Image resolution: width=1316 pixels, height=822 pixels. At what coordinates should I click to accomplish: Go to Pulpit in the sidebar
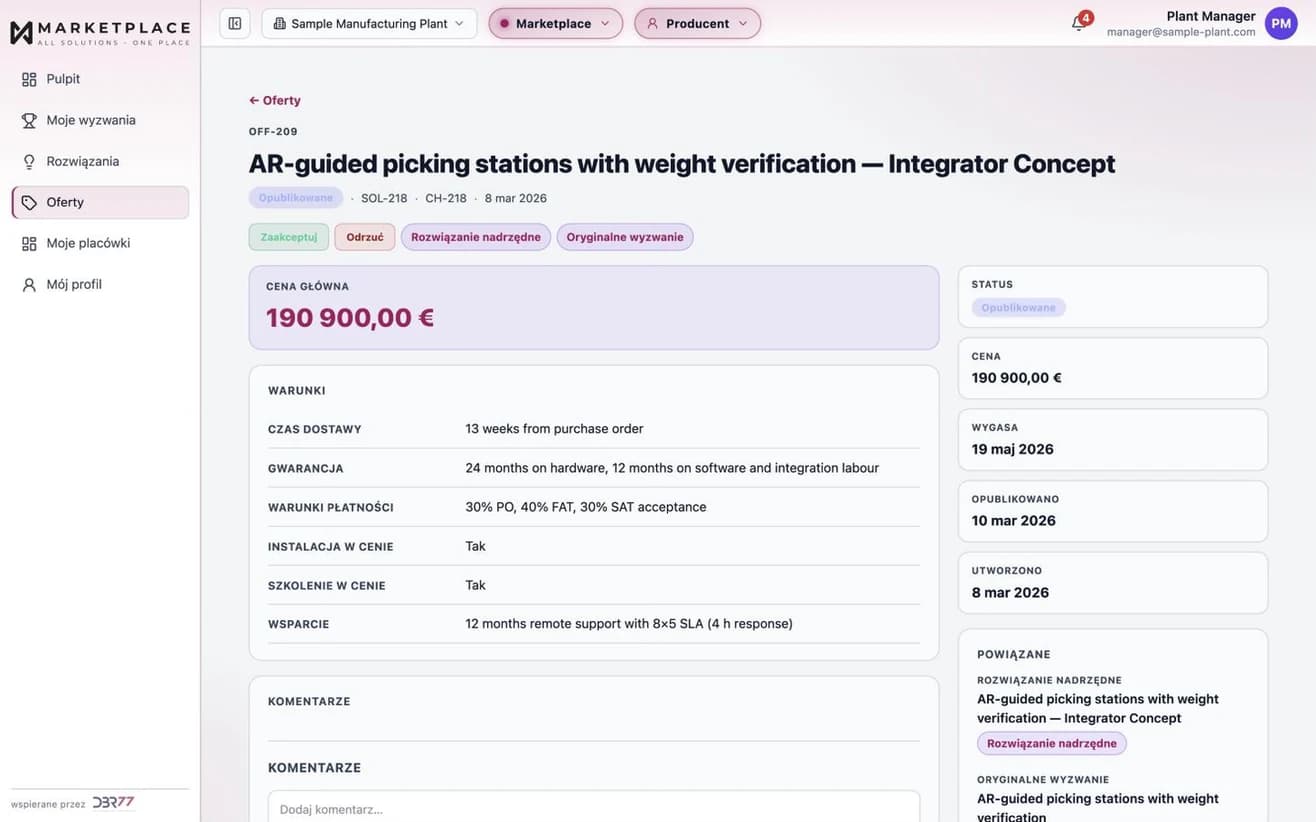click(100, 79)
